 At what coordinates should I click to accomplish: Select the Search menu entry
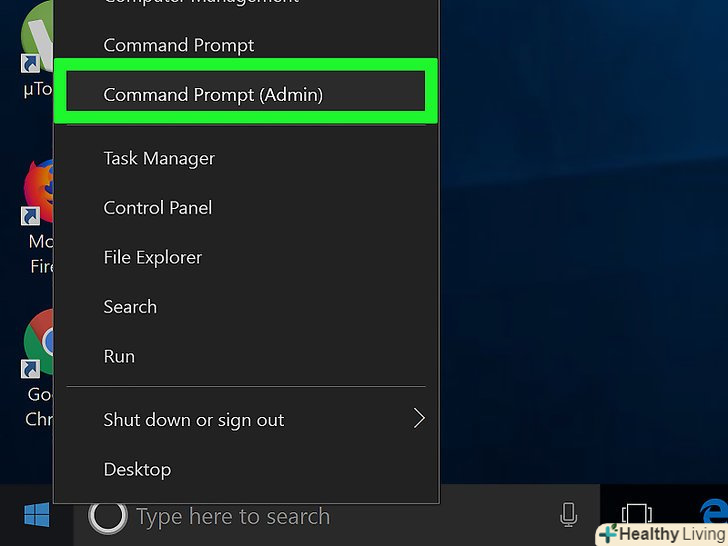[130, 307]
